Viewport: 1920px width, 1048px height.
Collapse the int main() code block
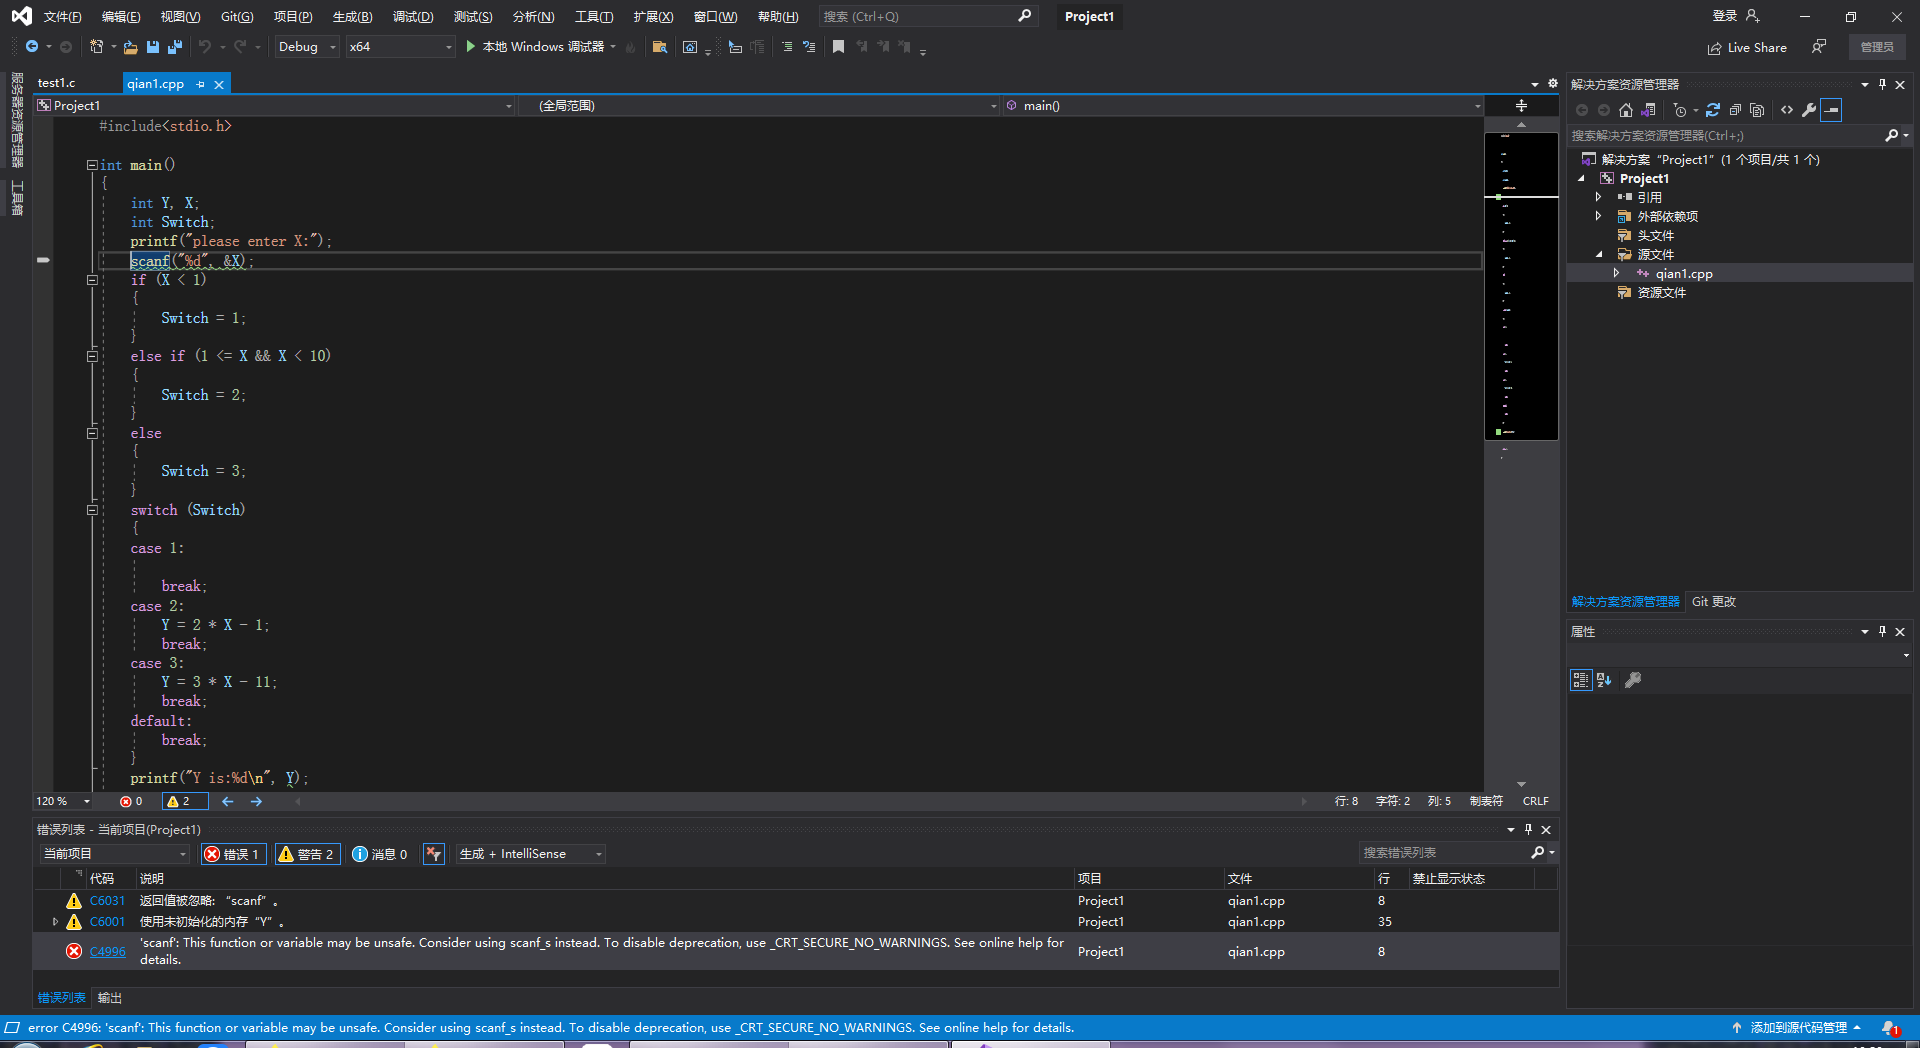click(92, 165)
